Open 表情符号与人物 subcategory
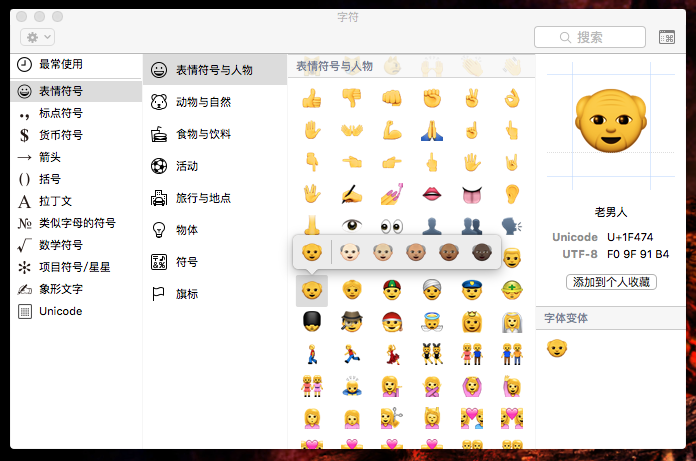Screen dimensions: 696x461 click(x=215, y=70)
